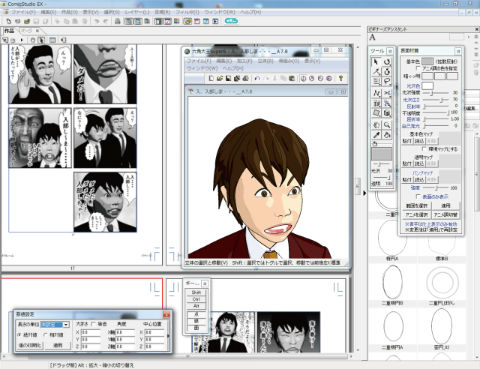Select the 相対値 option in coordinate dialog

[46, 335]
